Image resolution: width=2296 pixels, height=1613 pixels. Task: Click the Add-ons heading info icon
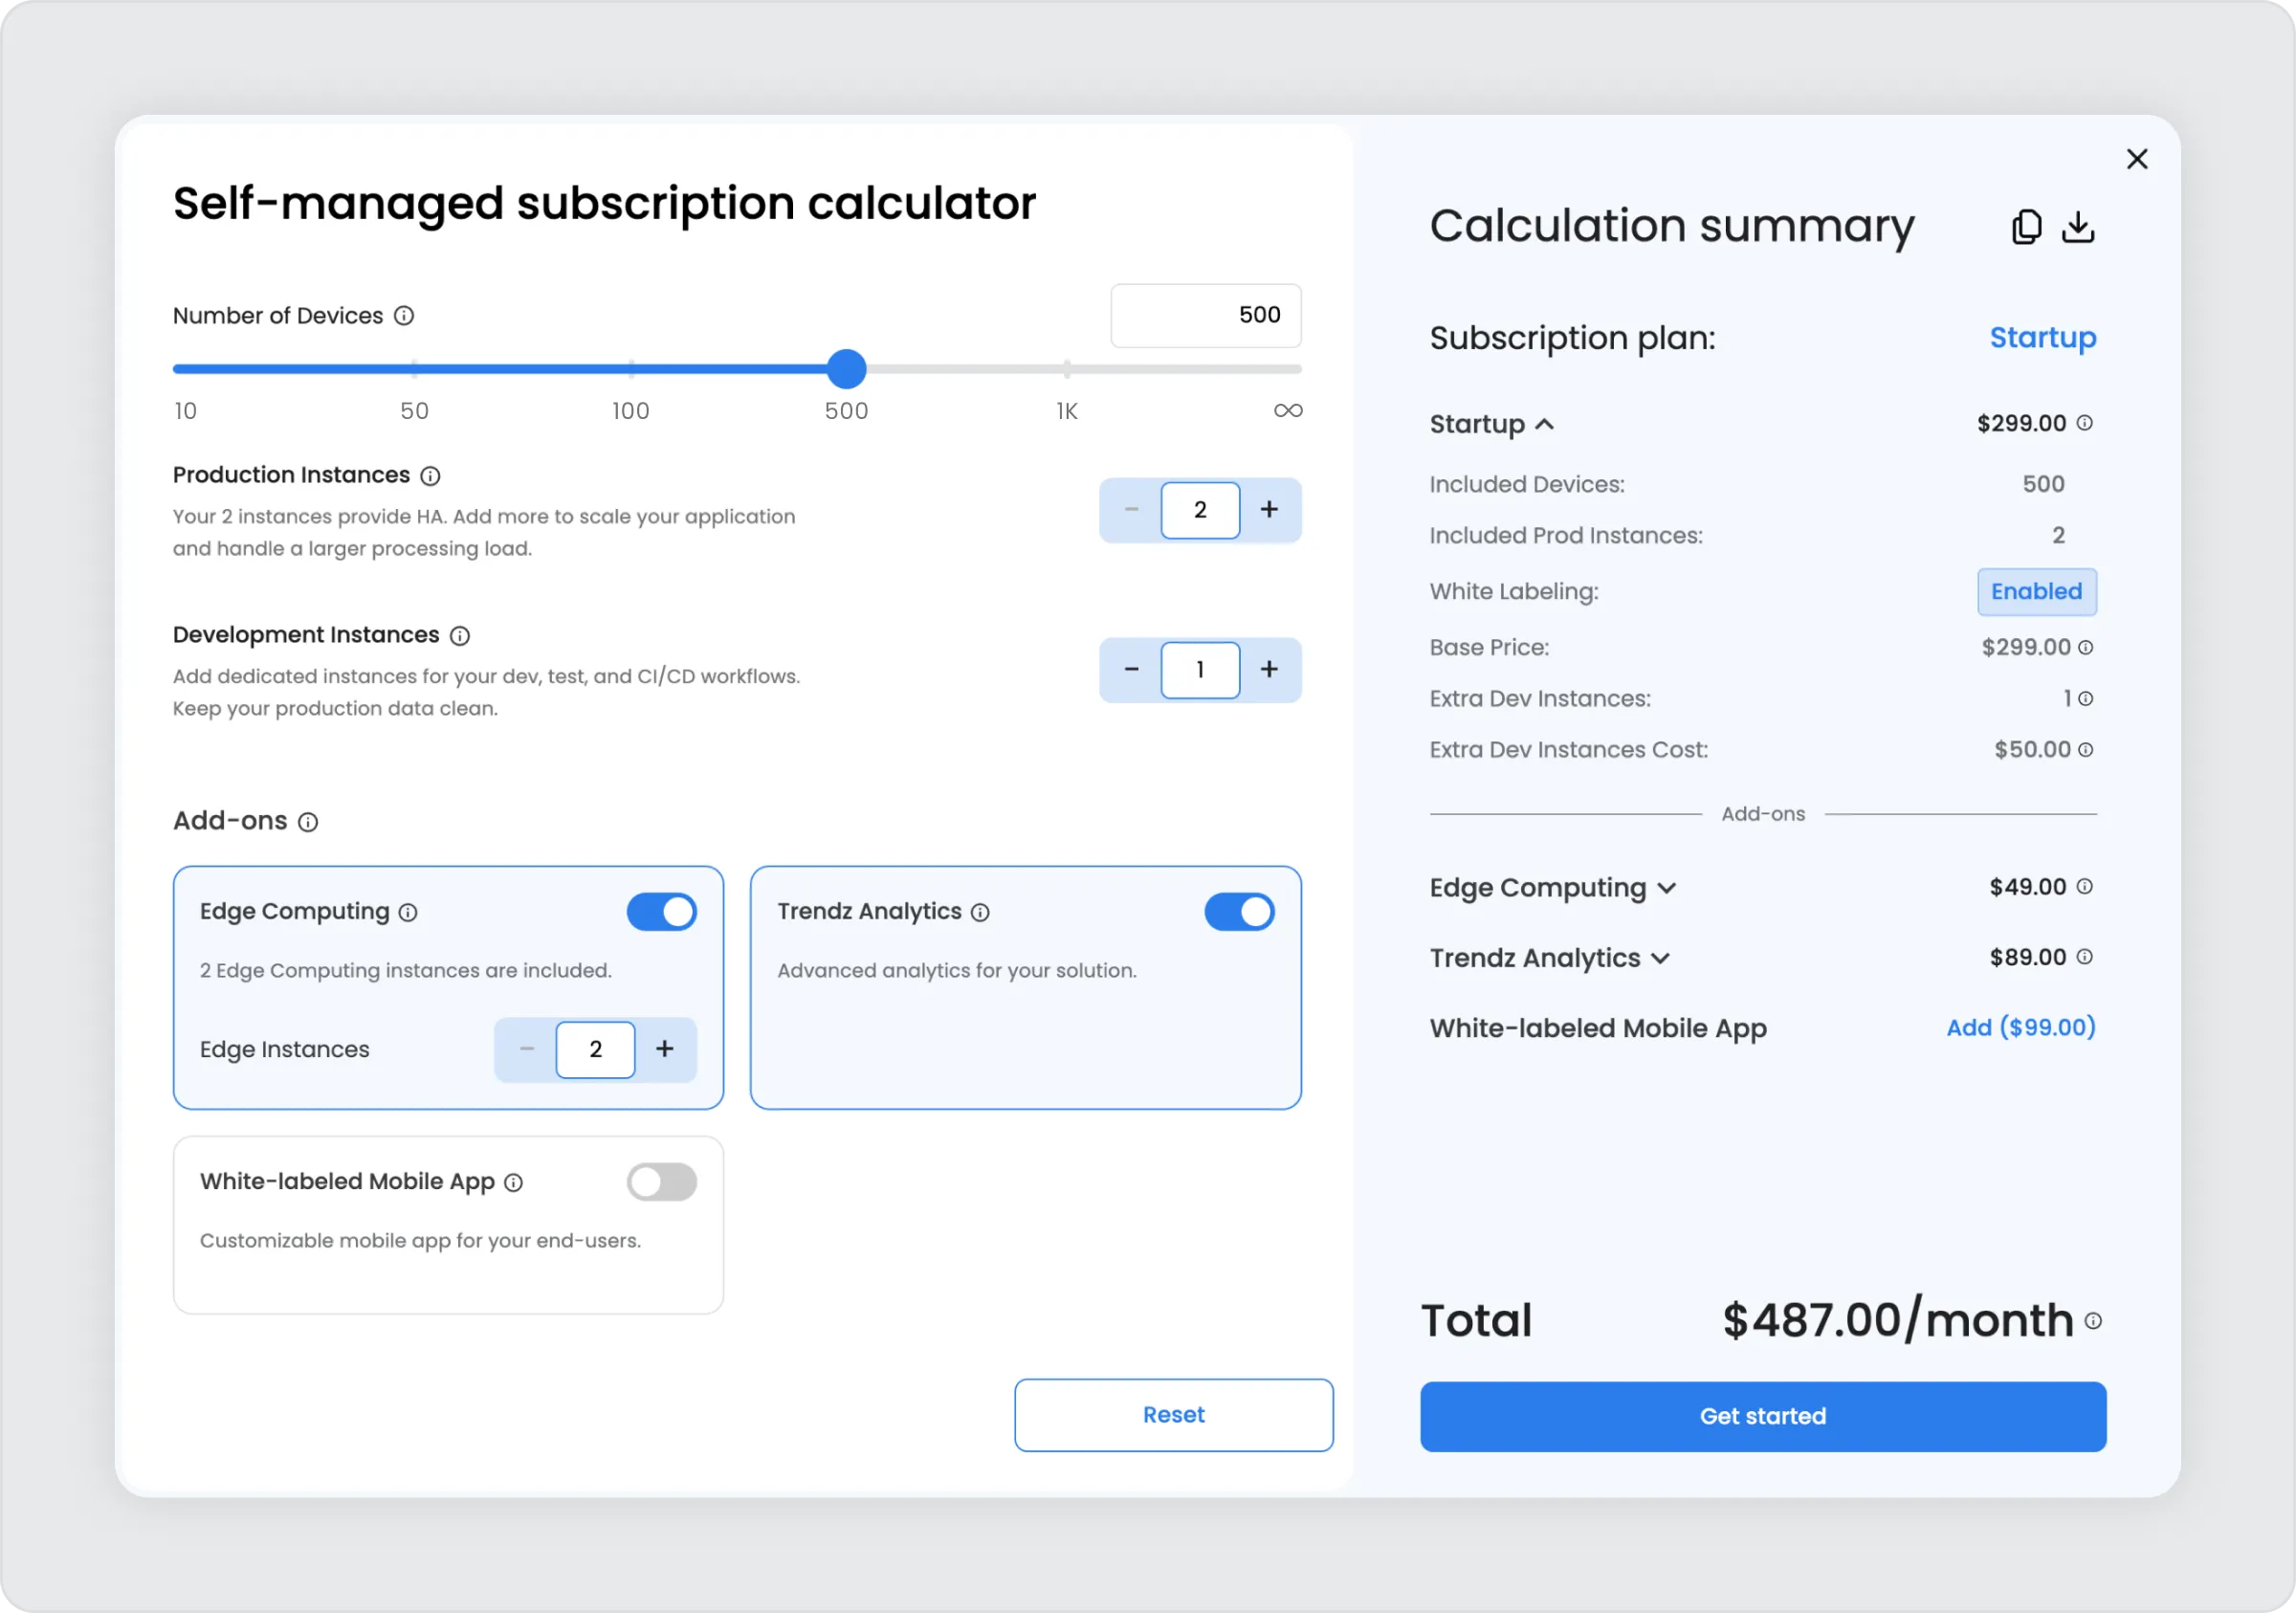[308, 822]
